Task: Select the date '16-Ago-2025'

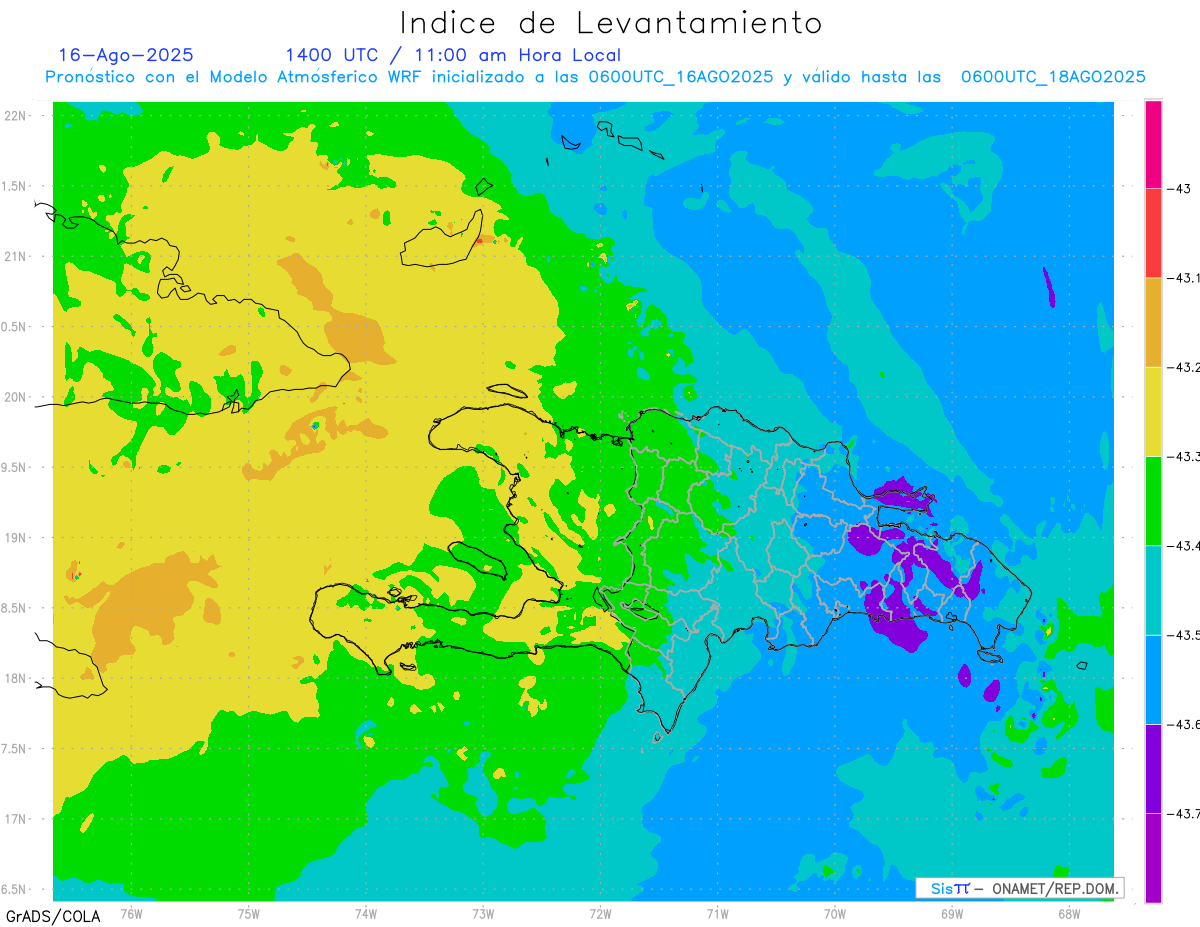Action: pyautogui.click(x=126, y=55)
